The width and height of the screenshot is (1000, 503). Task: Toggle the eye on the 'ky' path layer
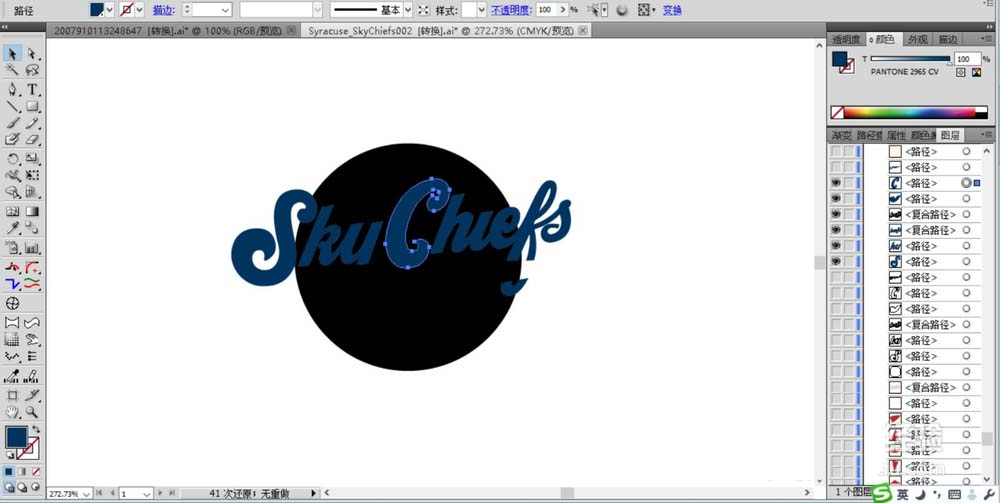[x=835, y=246]
